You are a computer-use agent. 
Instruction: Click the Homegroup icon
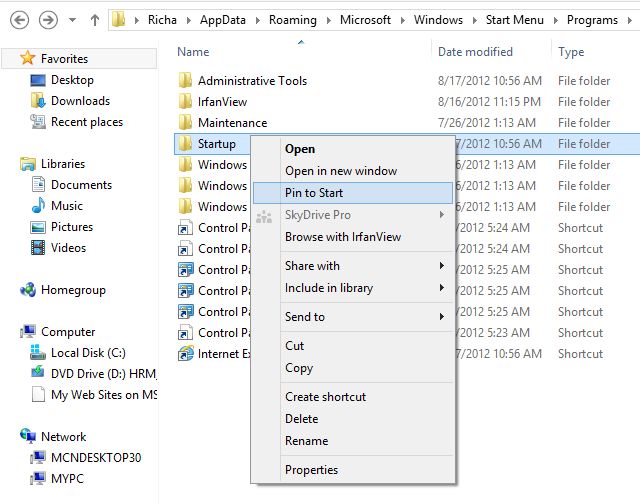click(x=28, y=290)
